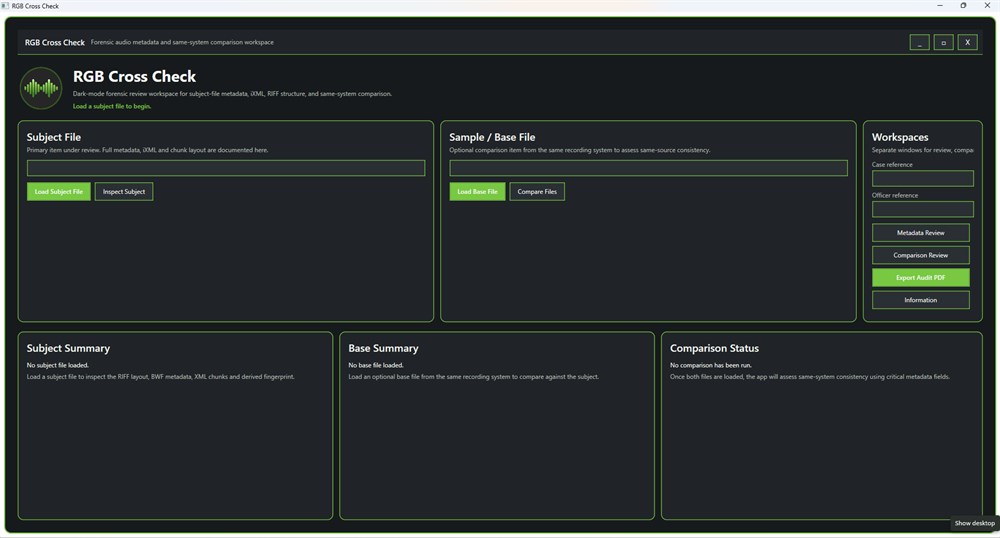Click the green waveform app logo
1000x538 pixels.
click(41, 89)
